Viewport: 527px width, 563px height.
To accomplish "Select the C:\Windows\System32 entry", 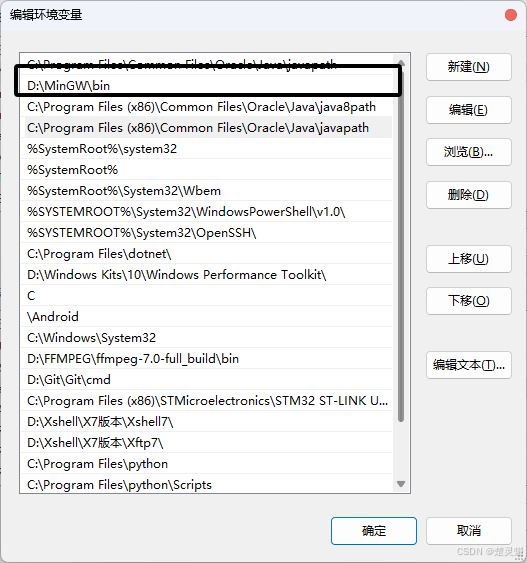I will click(x=206, y=338).
